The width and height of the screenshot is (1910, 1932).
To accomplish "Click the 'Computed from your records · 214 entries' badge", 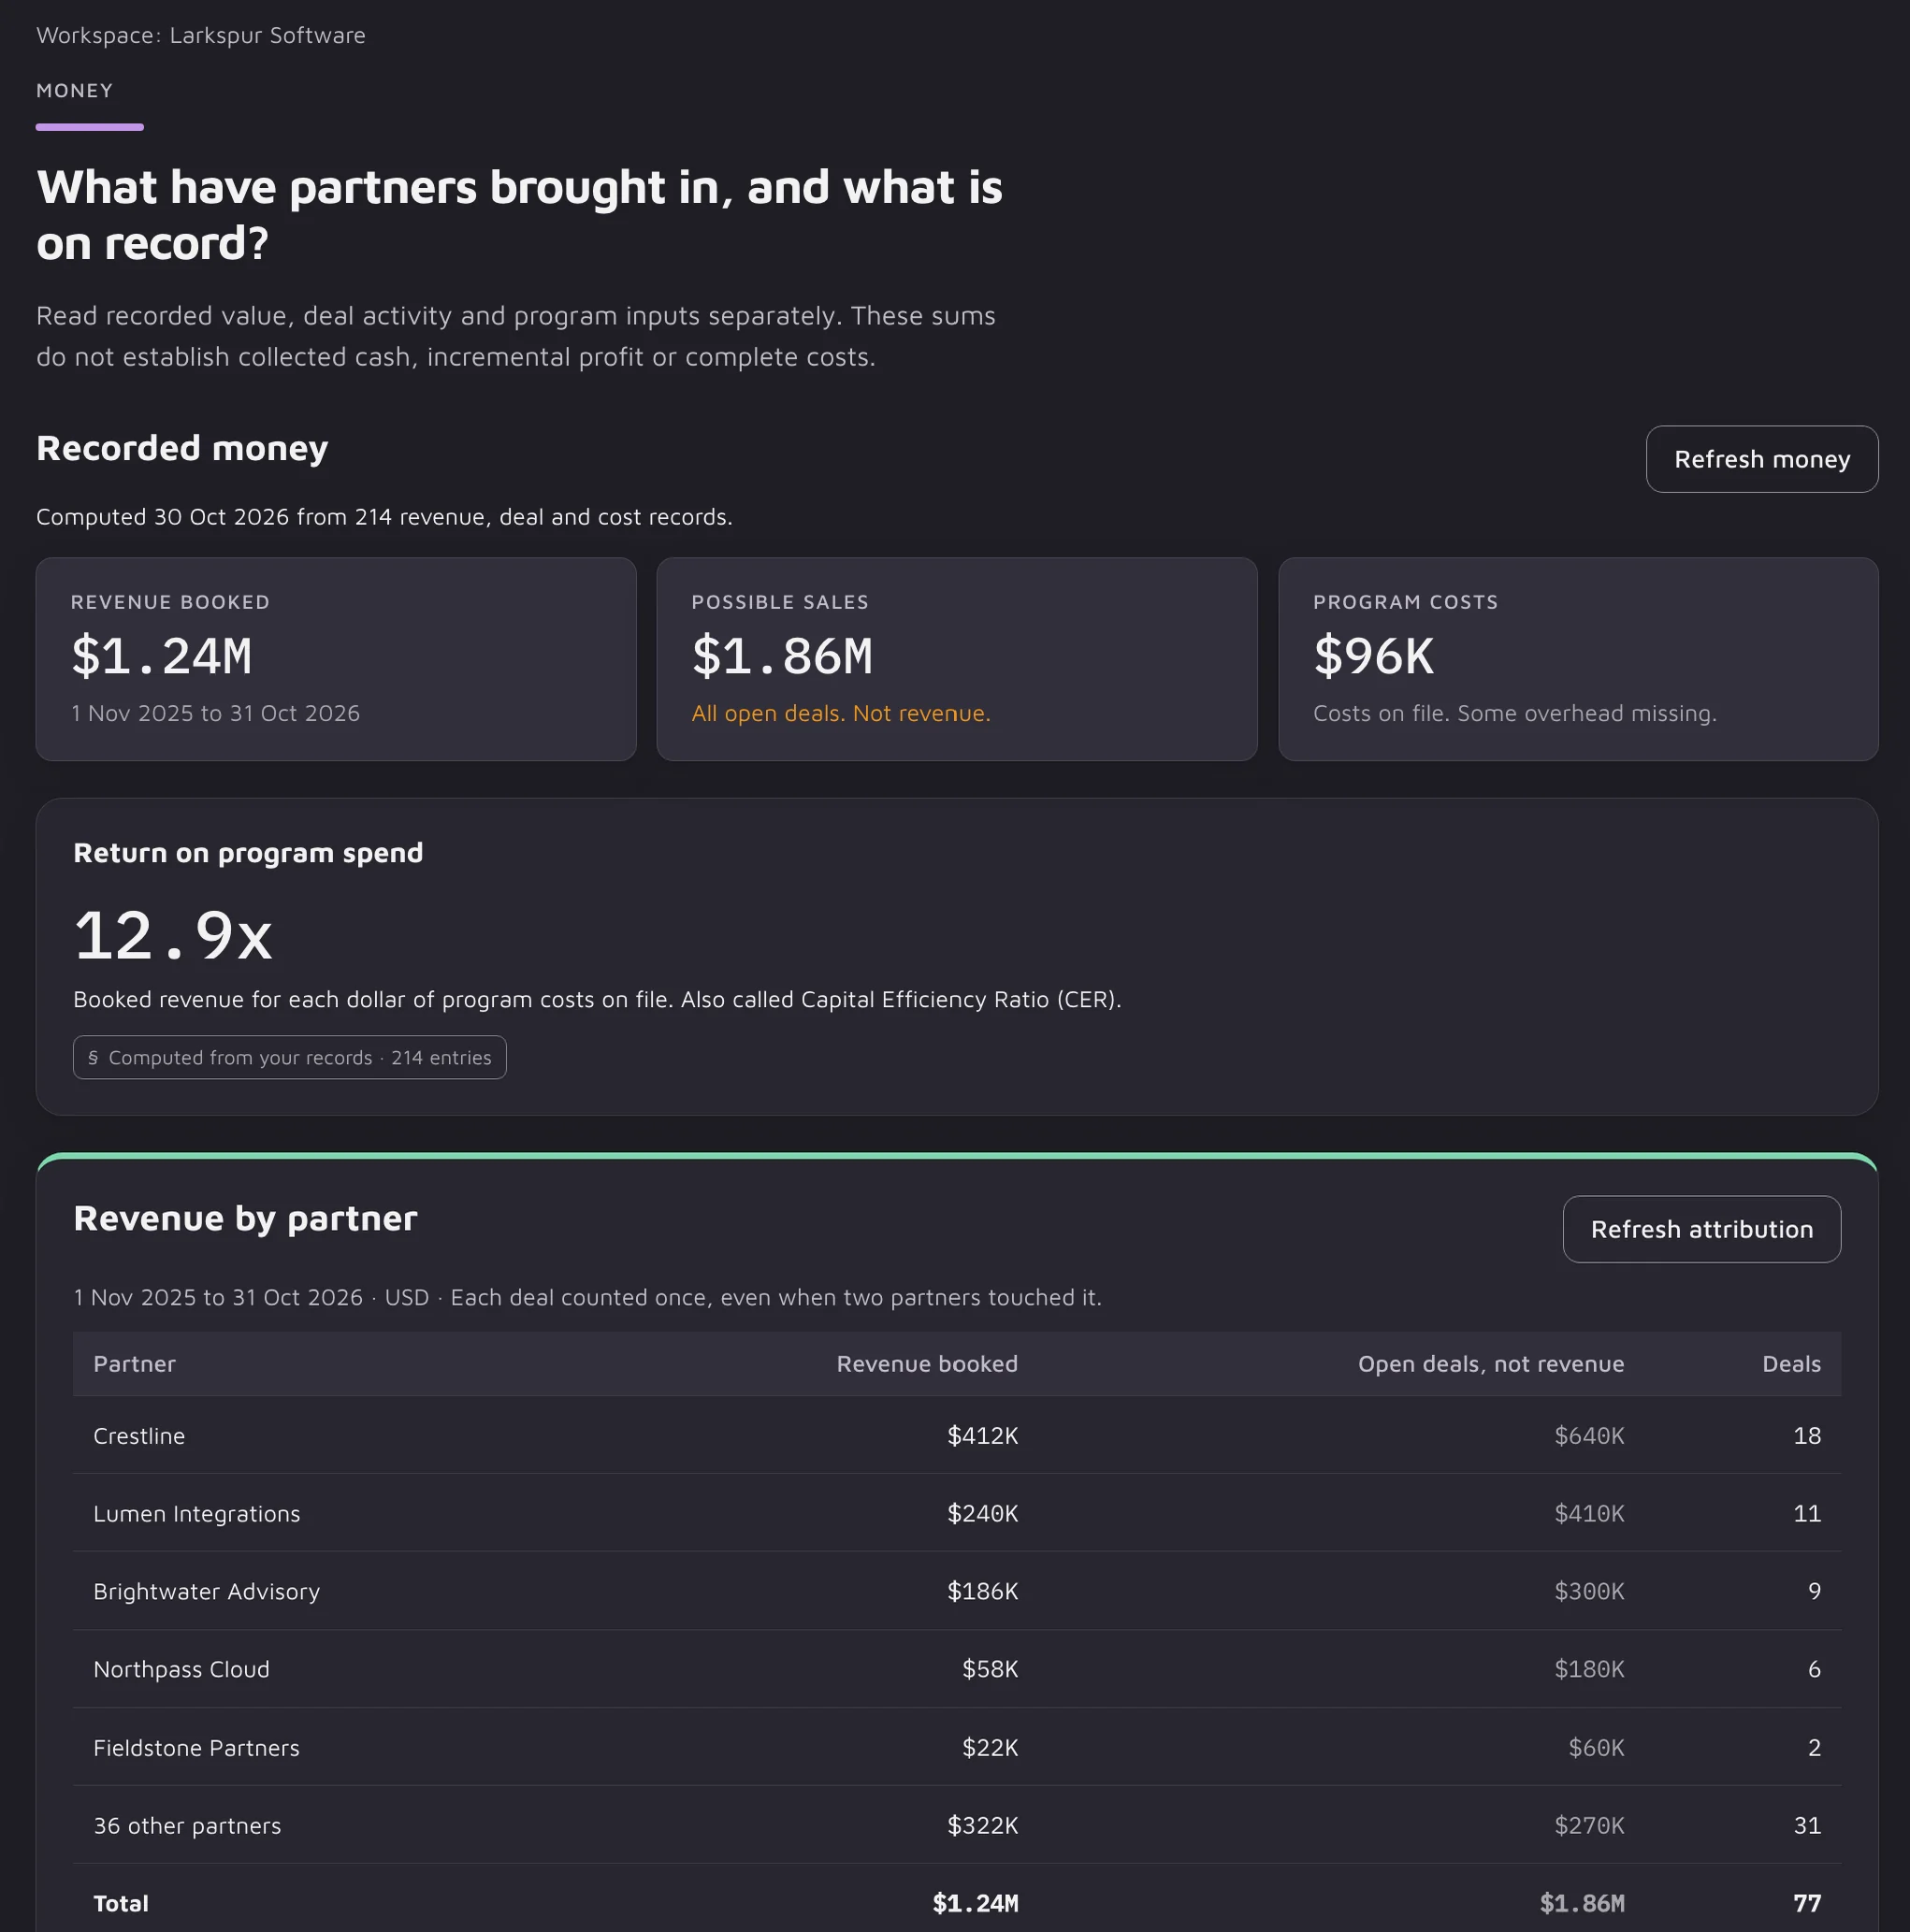I will 290,1057.
